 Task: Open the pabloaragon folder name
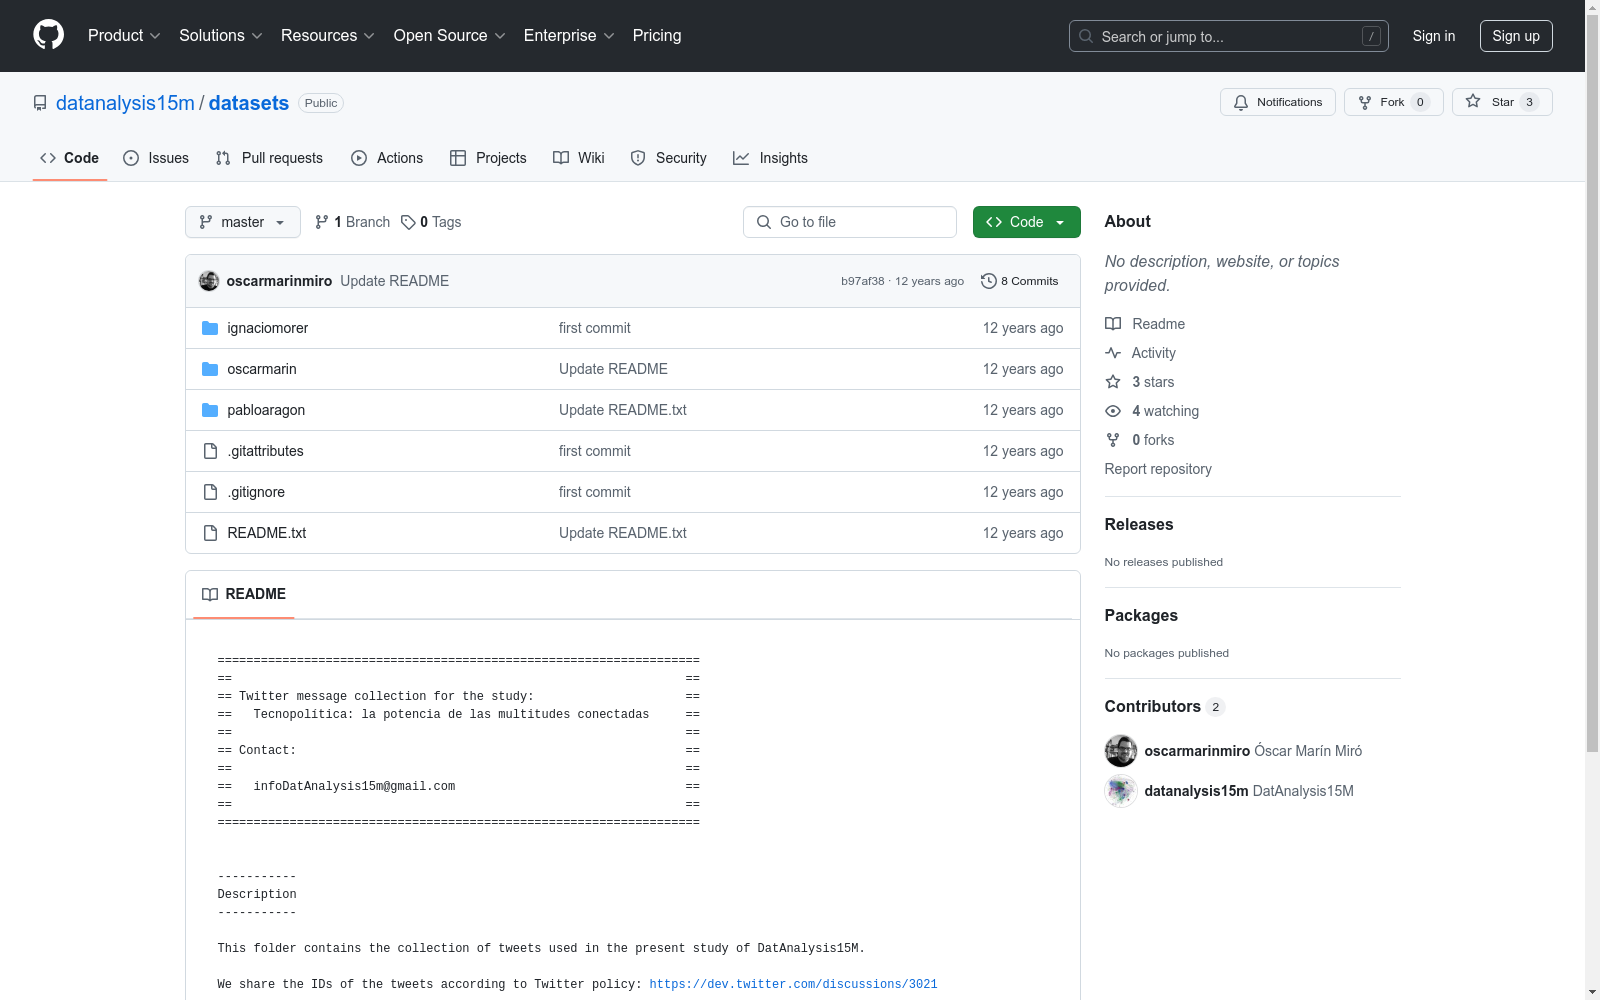pyautogui.click(x=266, y=410)
